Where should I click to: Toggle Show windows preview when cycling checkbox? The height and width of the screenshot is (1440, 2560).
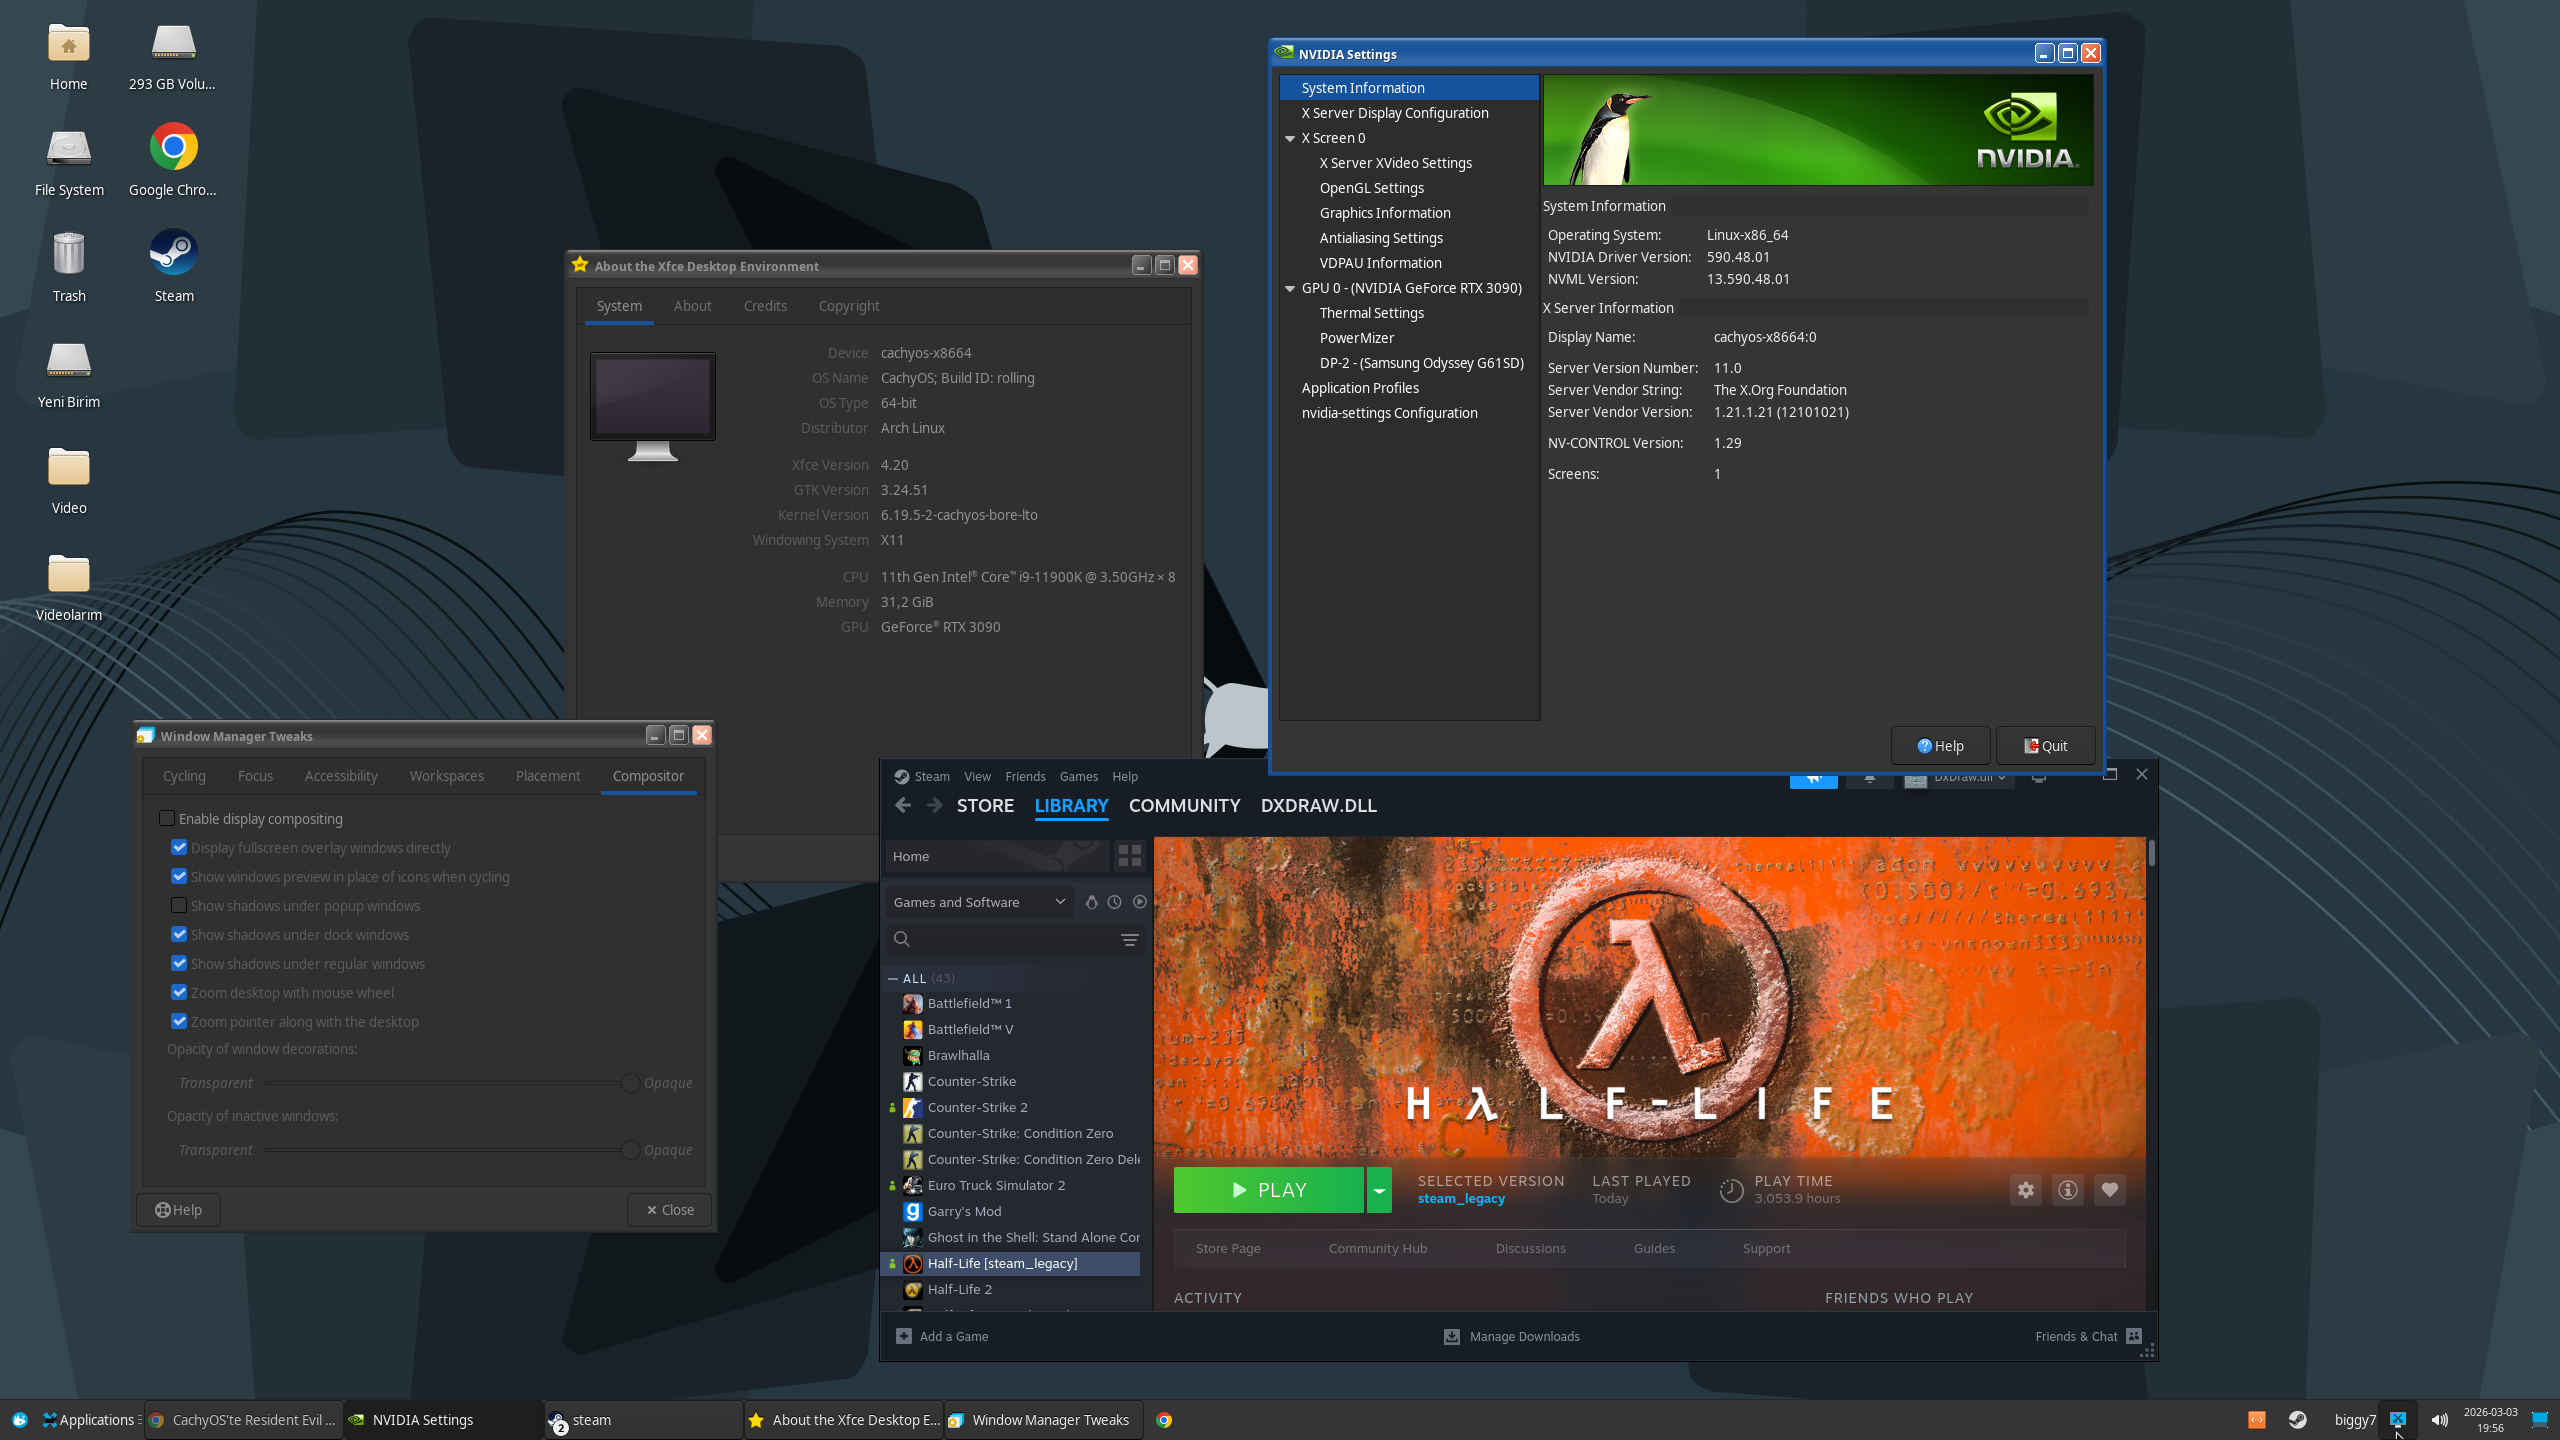[x=179, y=876]
